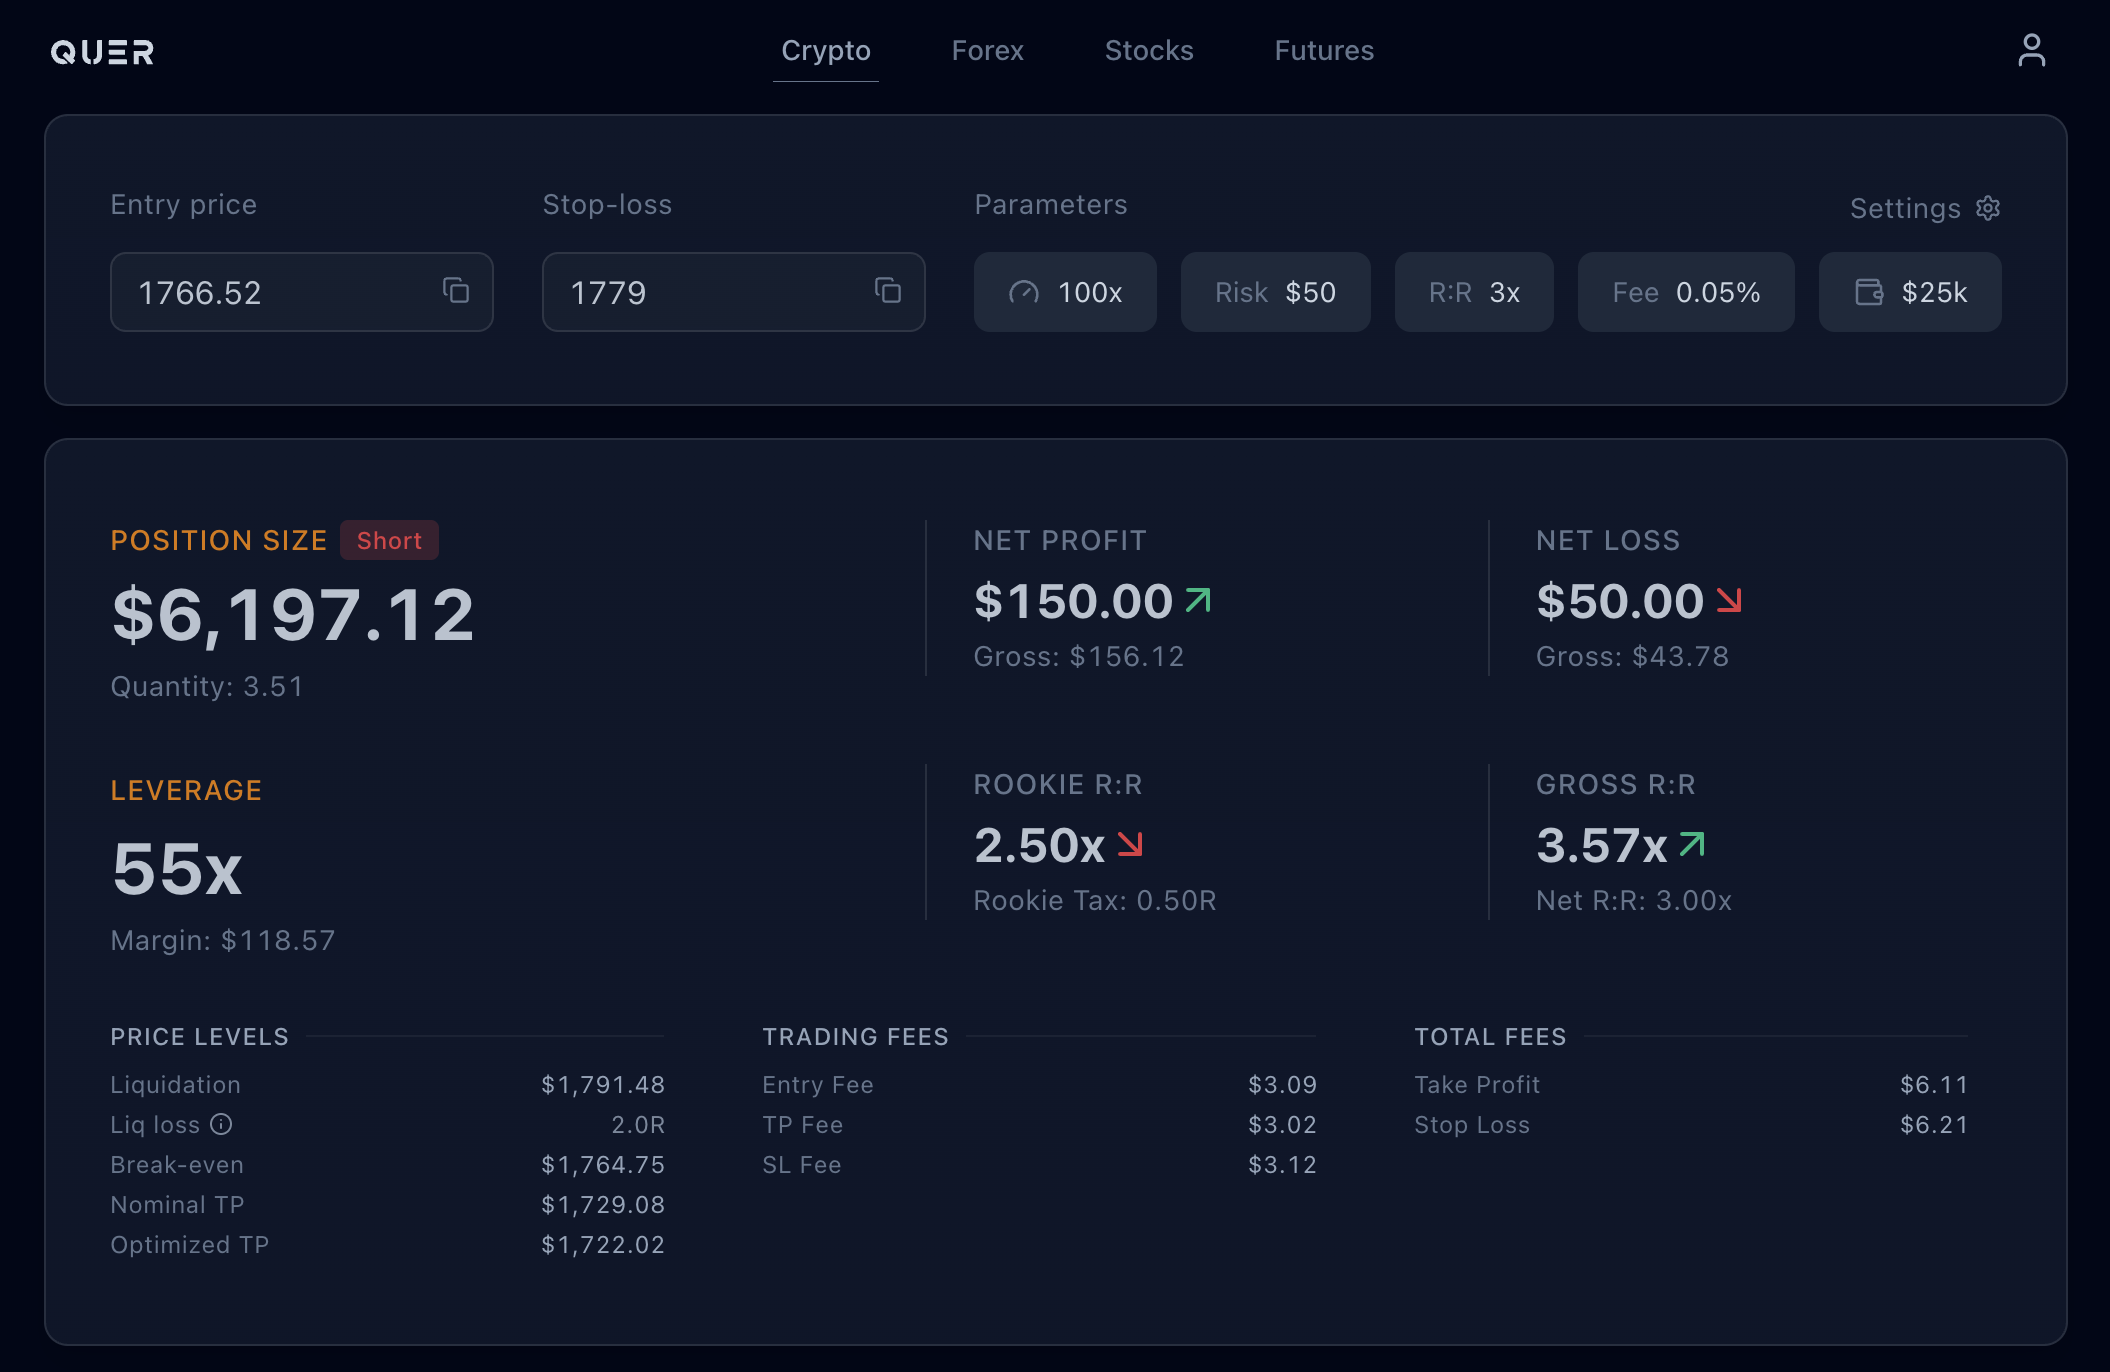Open the Stocks tab
2110x1372 pixels.
pos(1149,51)
